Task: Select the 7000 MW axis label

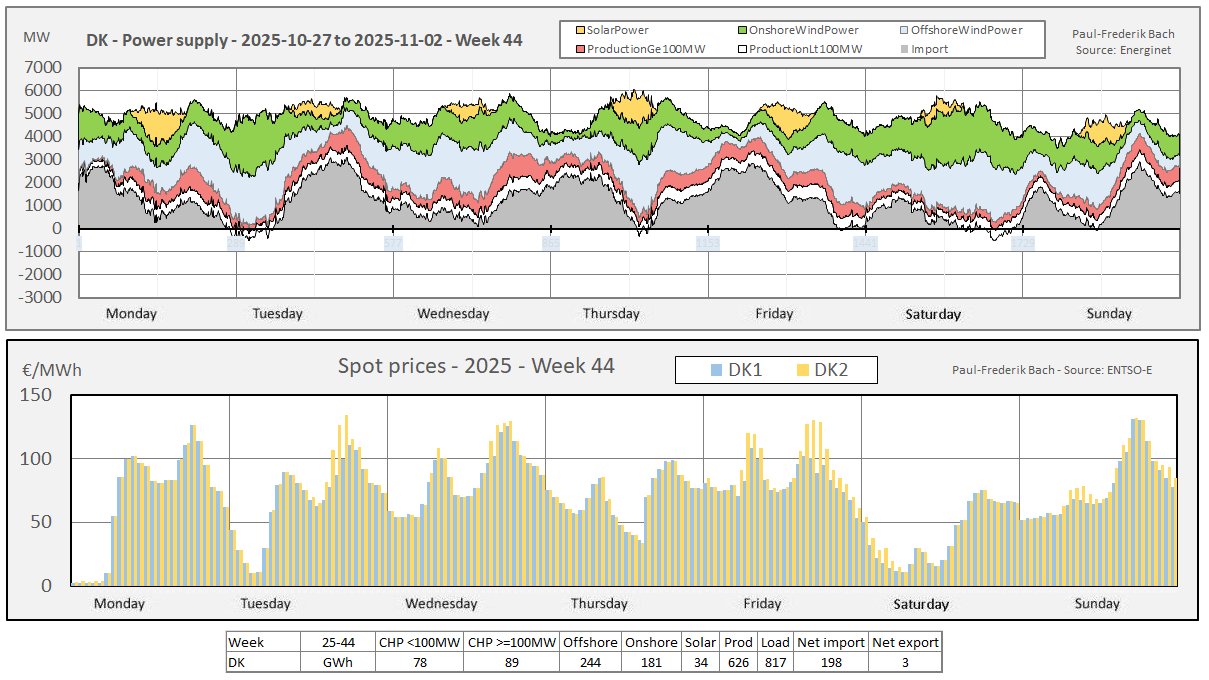Action: click(x=44, y=68)
